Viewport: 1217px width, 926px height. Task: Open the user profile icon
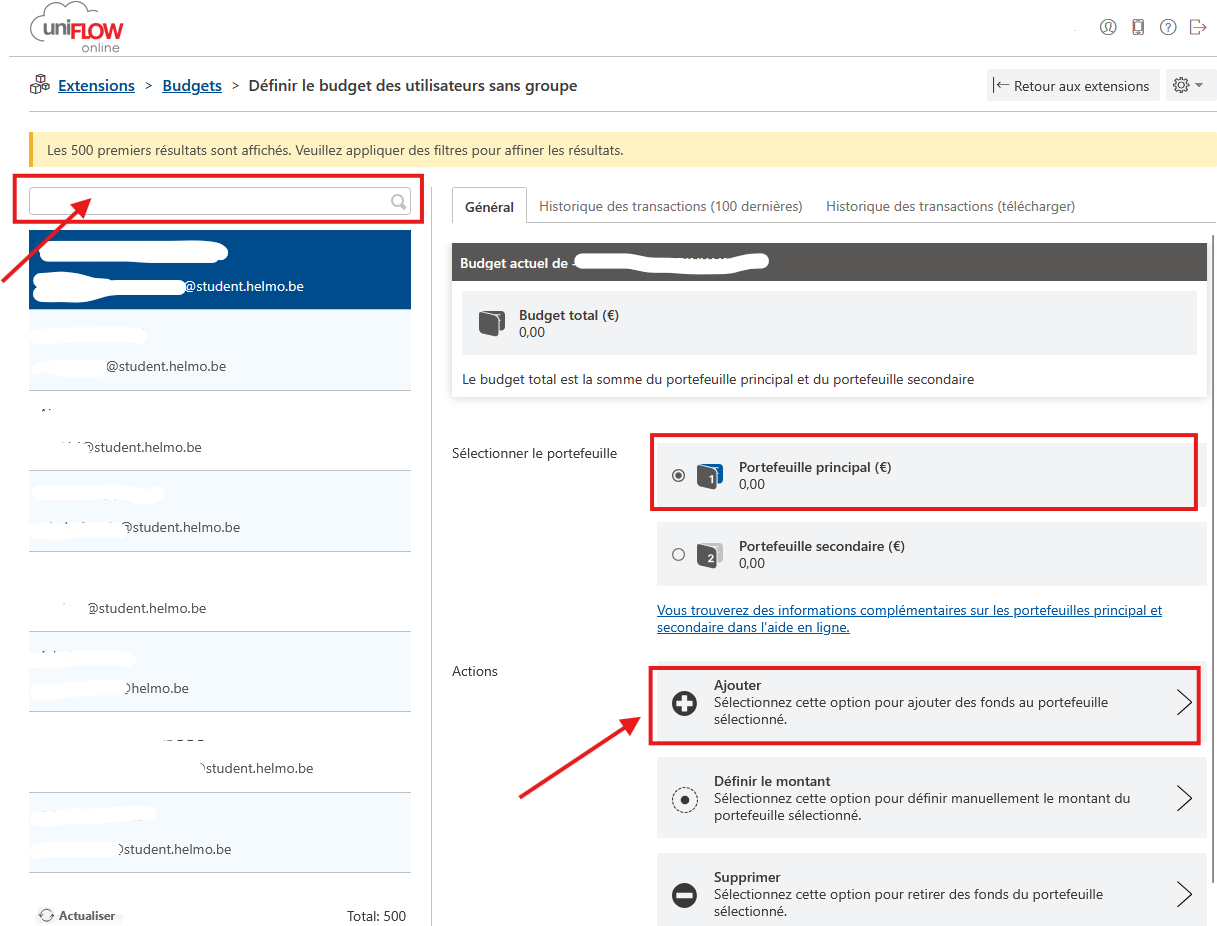pos(1108,27)
